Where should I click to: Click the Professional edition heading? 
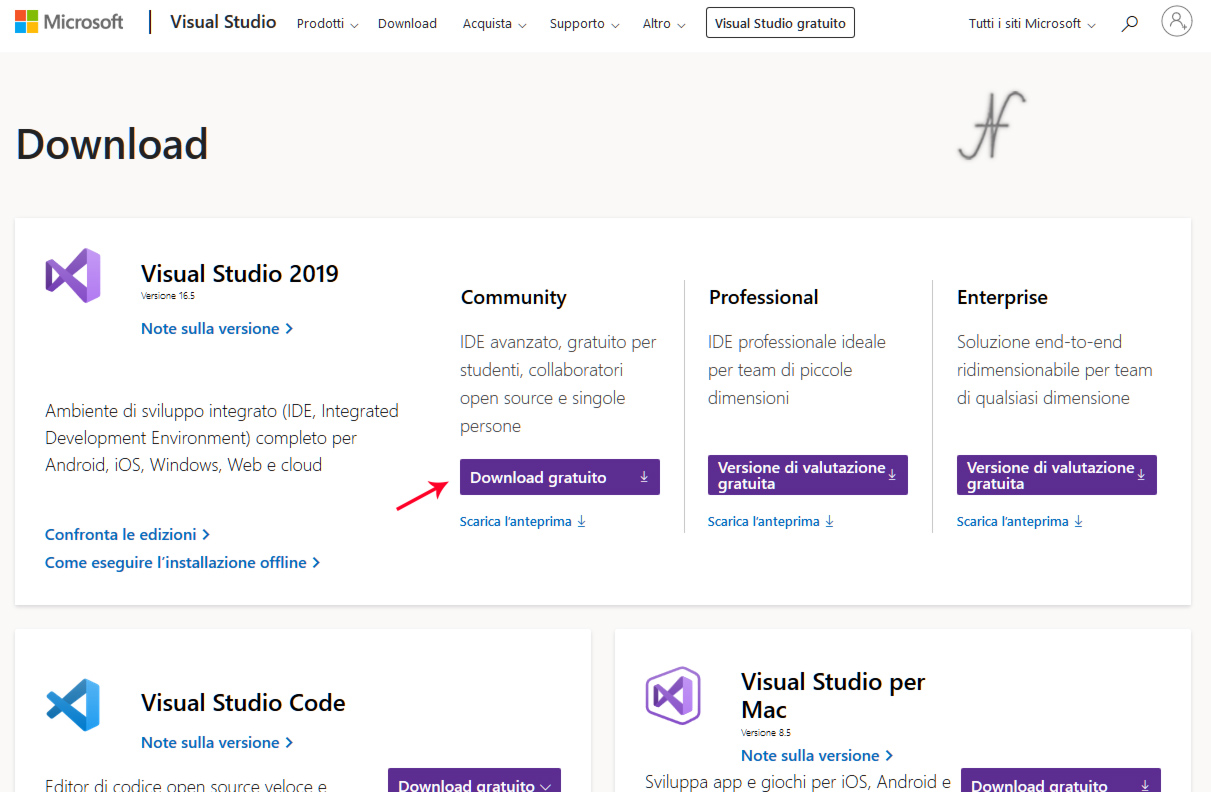point(764,297)
